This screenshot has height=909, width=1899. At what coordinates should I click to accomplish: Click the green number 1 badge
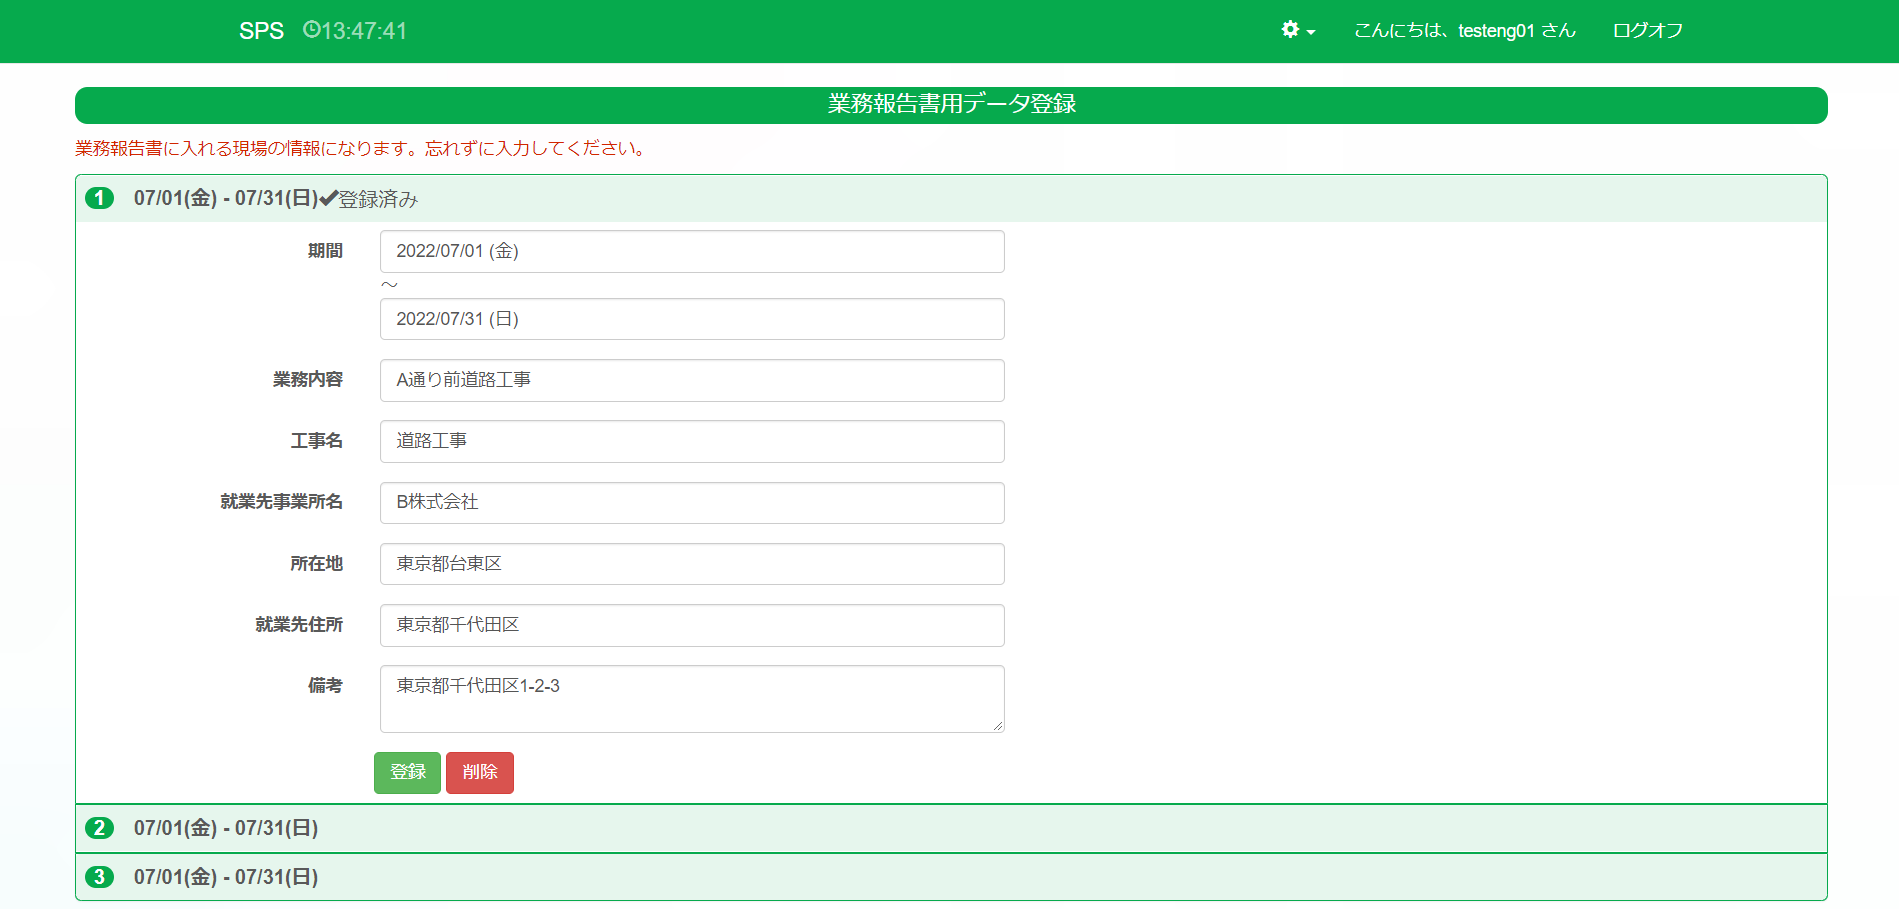click(99, 198)
